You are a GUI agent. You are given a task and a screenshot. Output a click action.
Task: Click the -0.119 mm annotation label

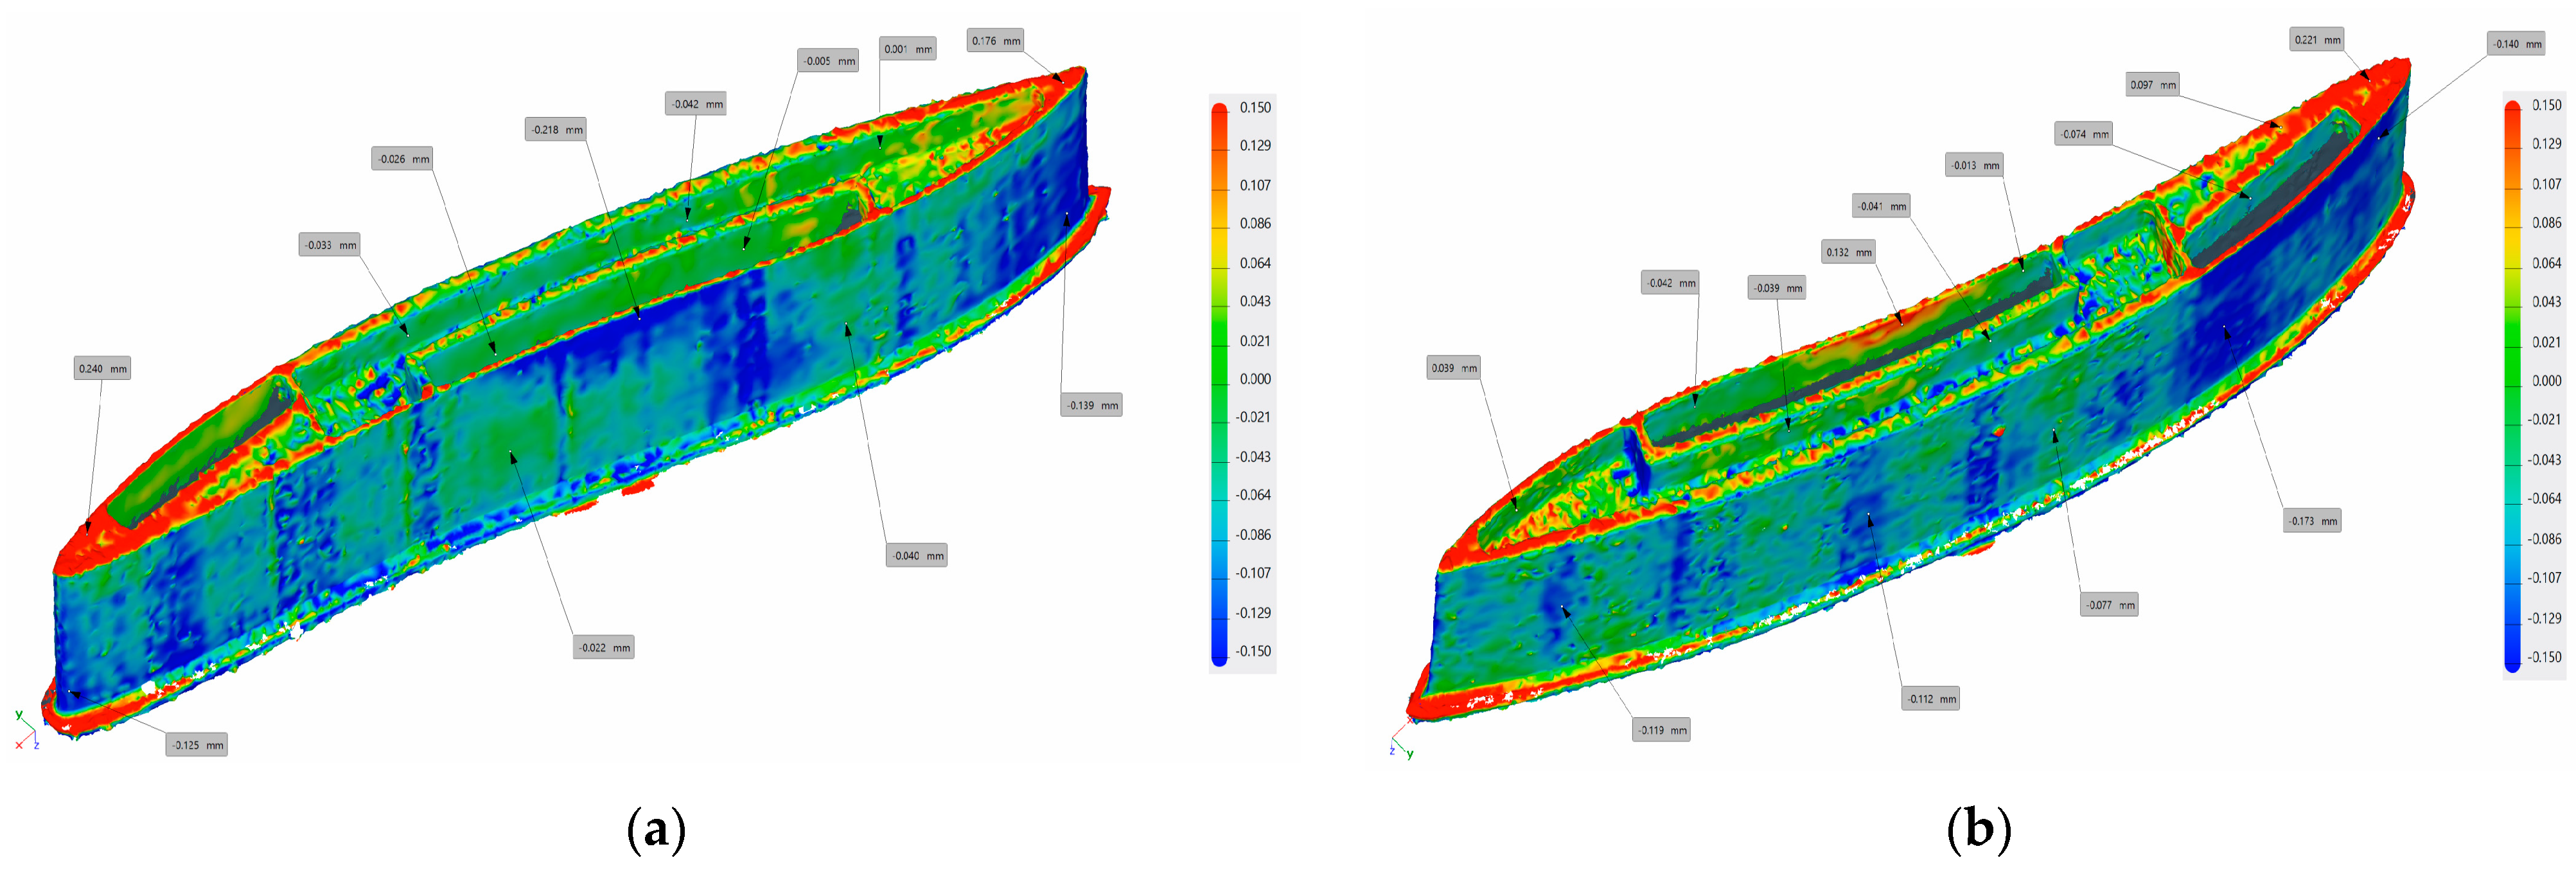pos(1661,730)
